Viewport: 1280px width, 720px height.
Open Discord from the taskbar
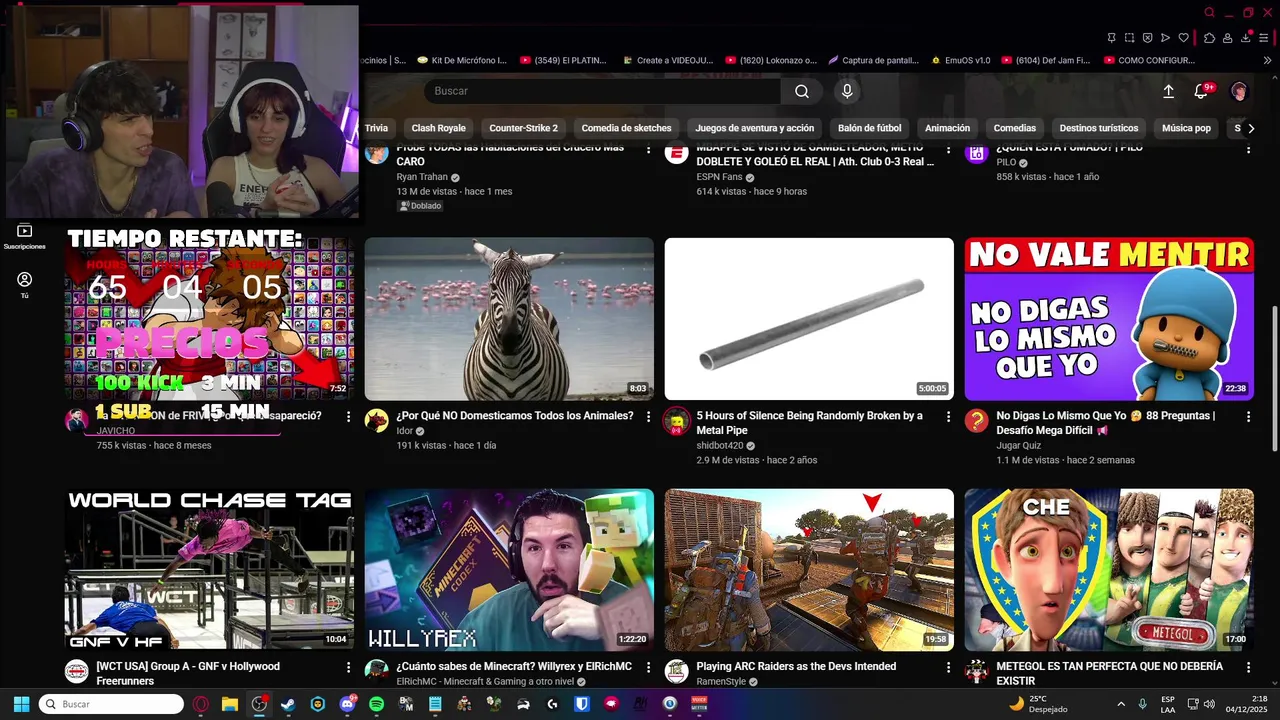coord(347,704)
